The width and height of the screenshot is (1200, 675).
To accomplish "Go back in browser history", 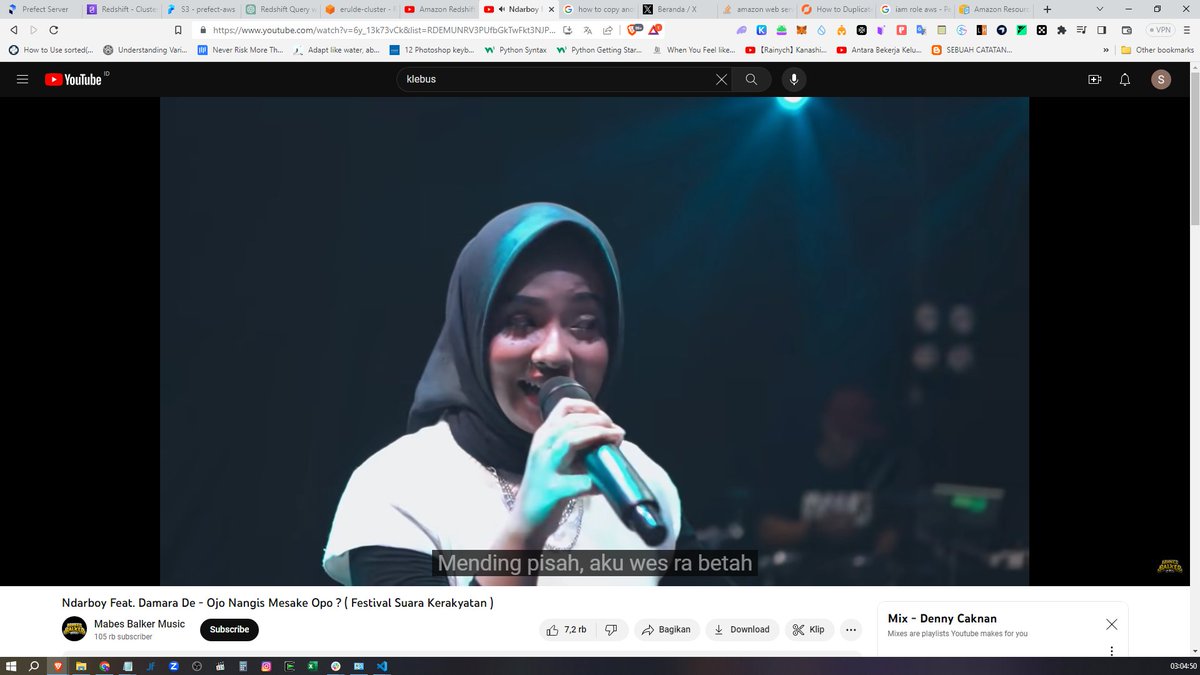I will pos(13,30).
